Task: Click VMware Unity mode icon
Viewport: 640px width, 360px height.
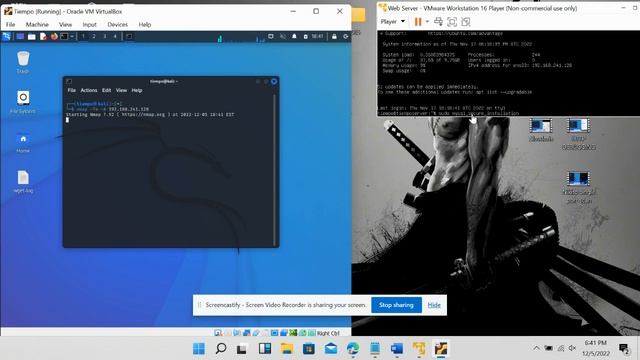Action: (x=466, y=22)
